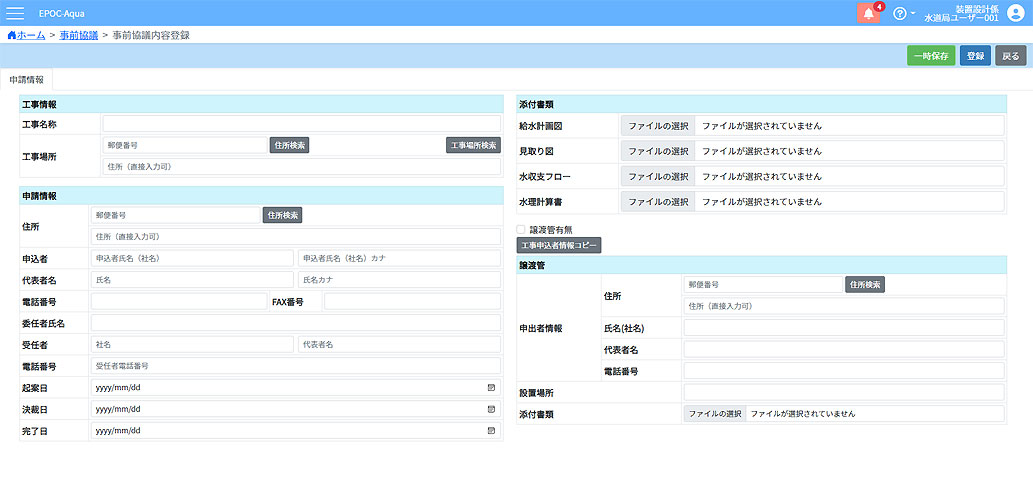Open calendar picker for 決裁日
The width and height of the screenshot is (1033, 500).
[491, 409]
